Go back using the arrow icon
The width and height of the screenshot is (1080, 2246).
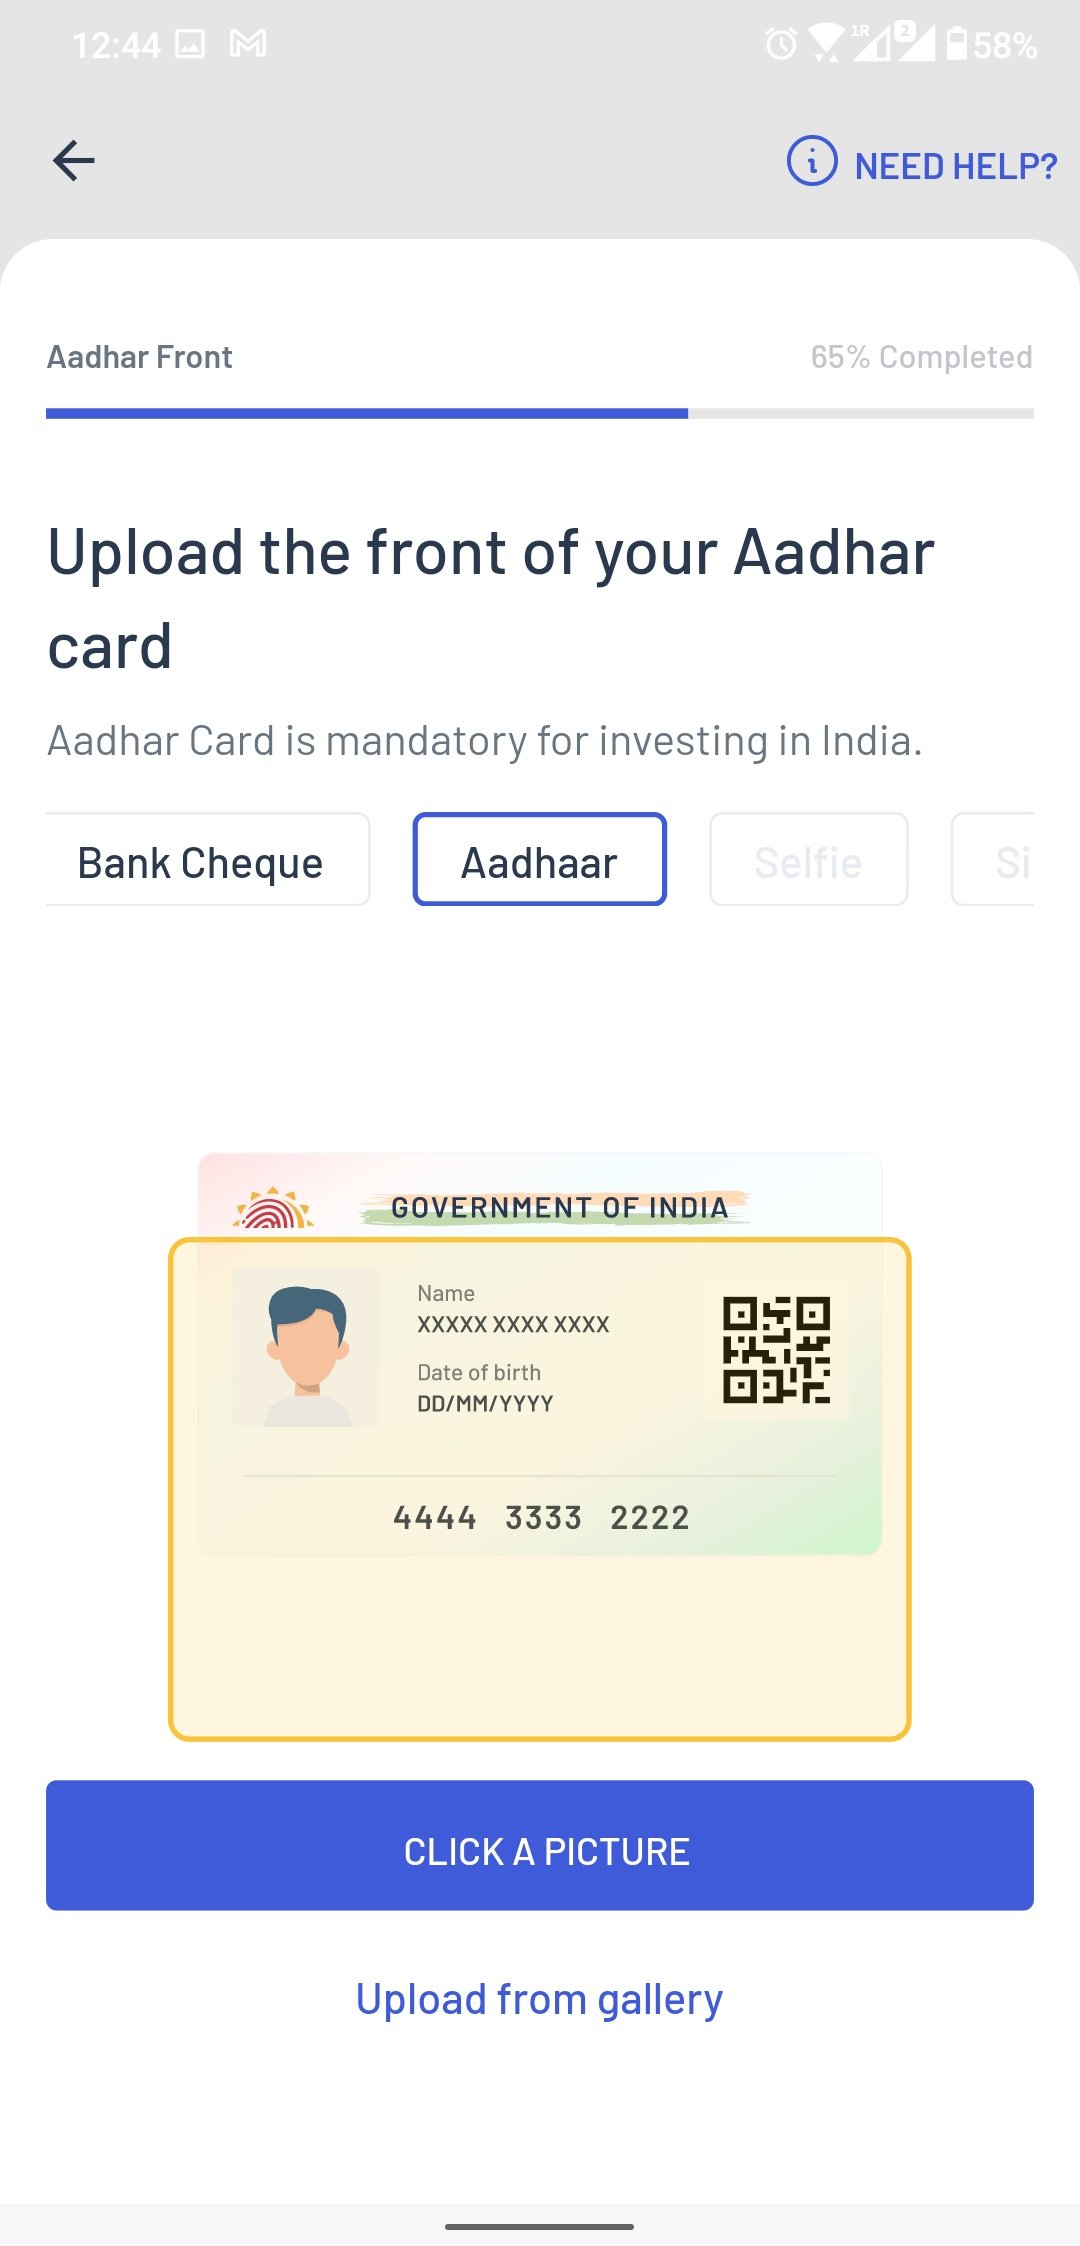point(74,161)
